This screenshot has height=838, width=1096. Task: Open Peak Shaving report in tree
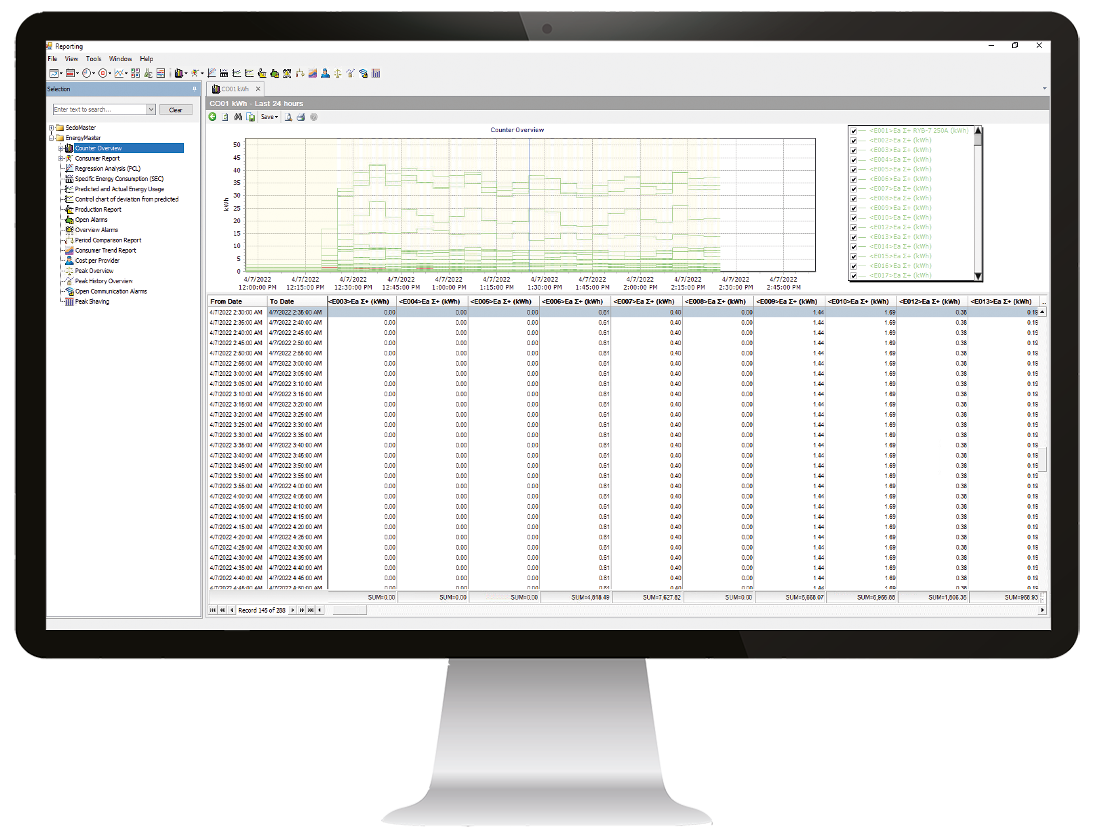pos(91,301)
